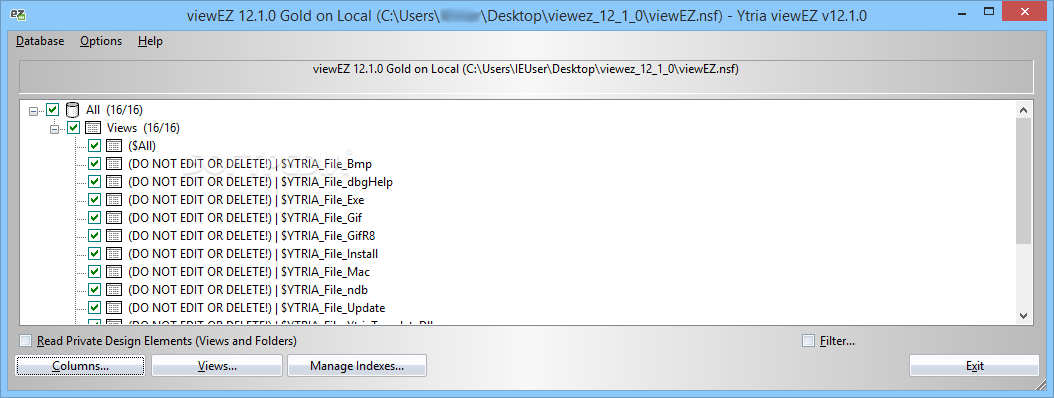The image size is (1054, 398).
Task: Select the $YTRIA_File_Mac row text
Action: coord(249,272)
